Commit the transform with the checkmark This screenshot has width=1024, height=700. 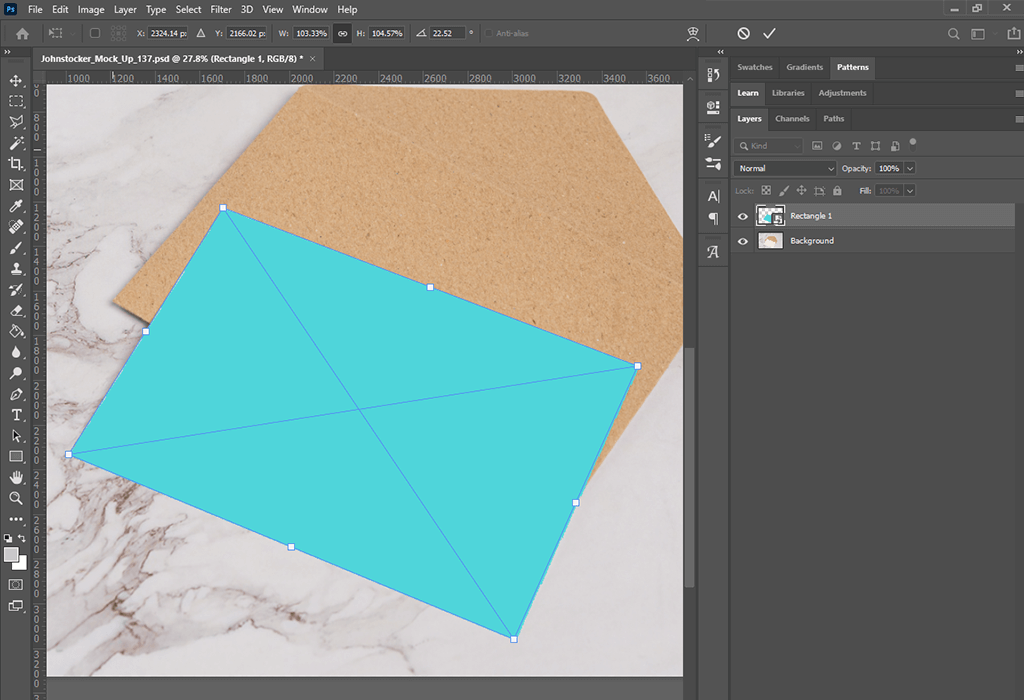click(x=769, y=33)
